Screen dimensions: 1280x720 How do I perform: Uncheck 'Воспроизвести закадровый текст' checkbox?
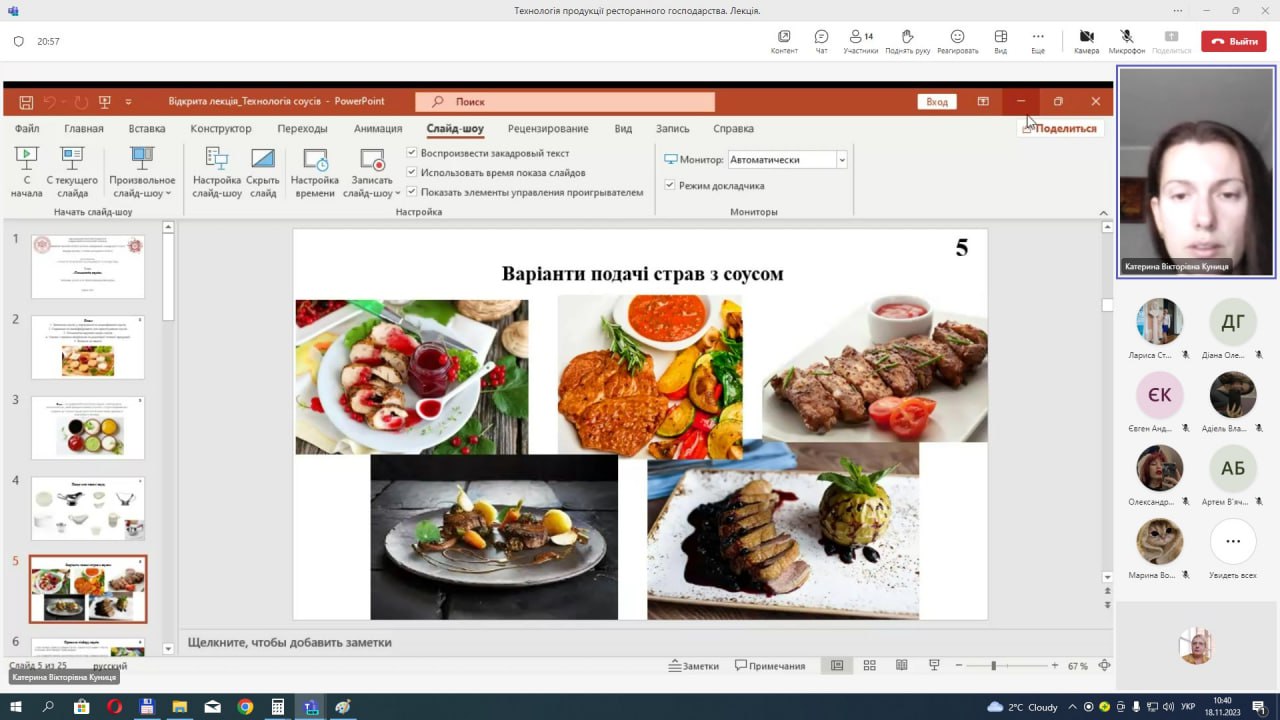[x=412, y=153]
